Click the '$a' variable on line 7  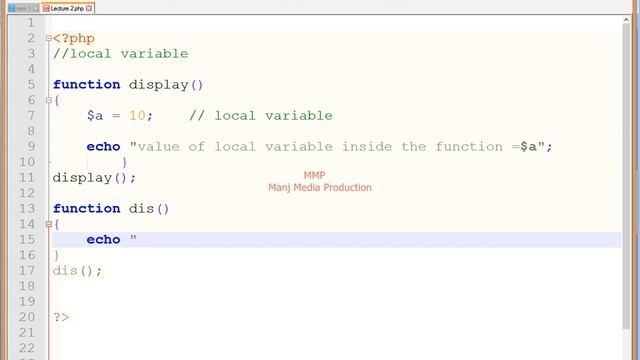[95, 116]
